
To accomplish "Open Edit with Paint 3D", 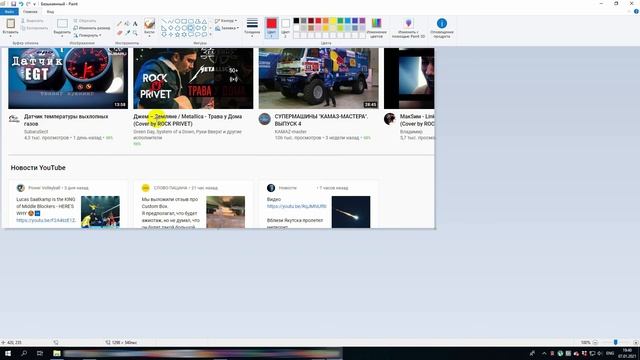I will [x=408, y=28].
